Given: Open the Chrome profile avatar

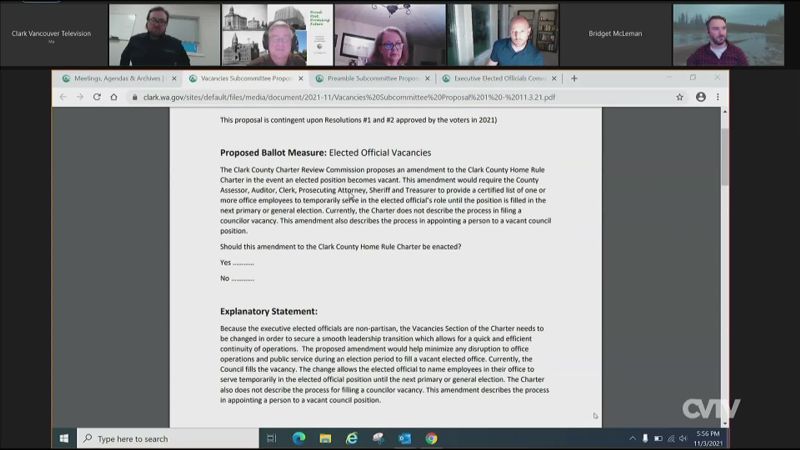Looking at the screenshot, I should [701, 97].
